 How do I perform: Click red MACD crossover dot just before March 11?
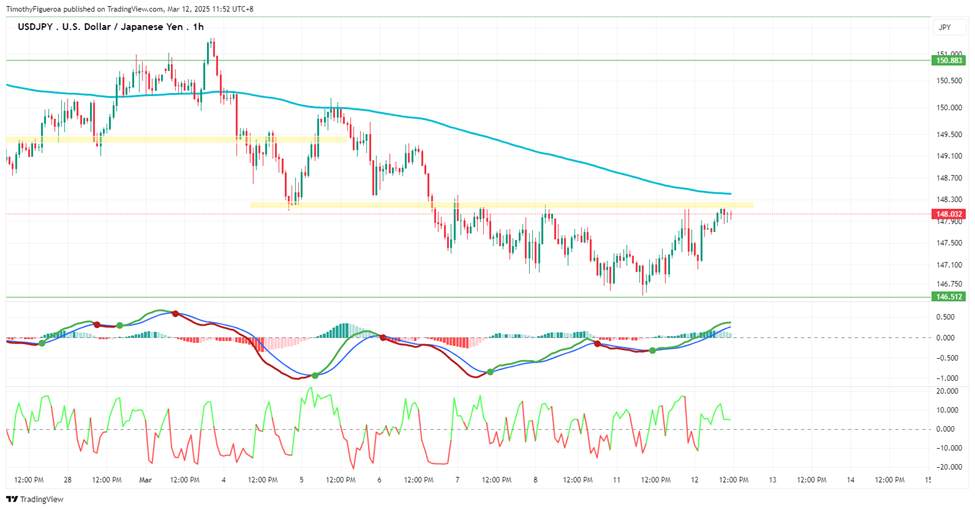point(598,343)
